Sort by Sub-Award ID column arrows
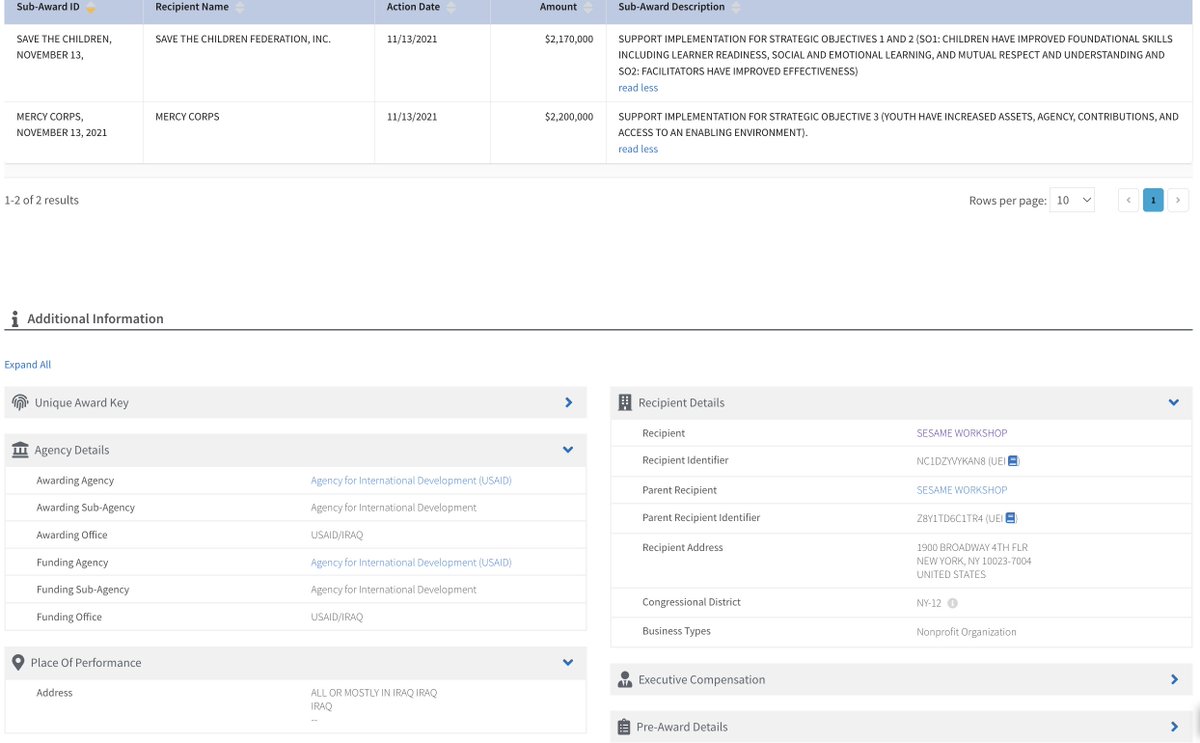The height and width of the screenshot is (743, 1200). (x=91, y=8)
